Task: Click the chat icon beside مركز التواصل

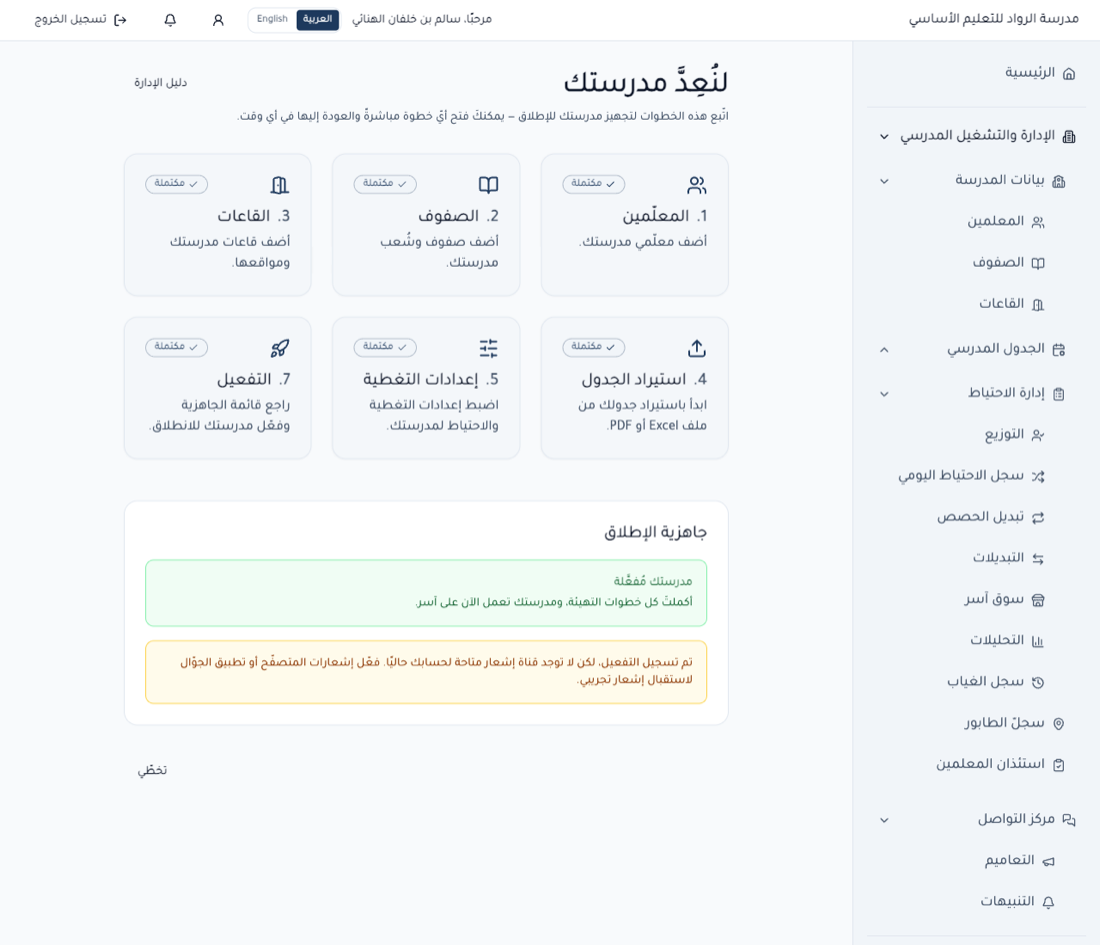Action: point(1068,819)
